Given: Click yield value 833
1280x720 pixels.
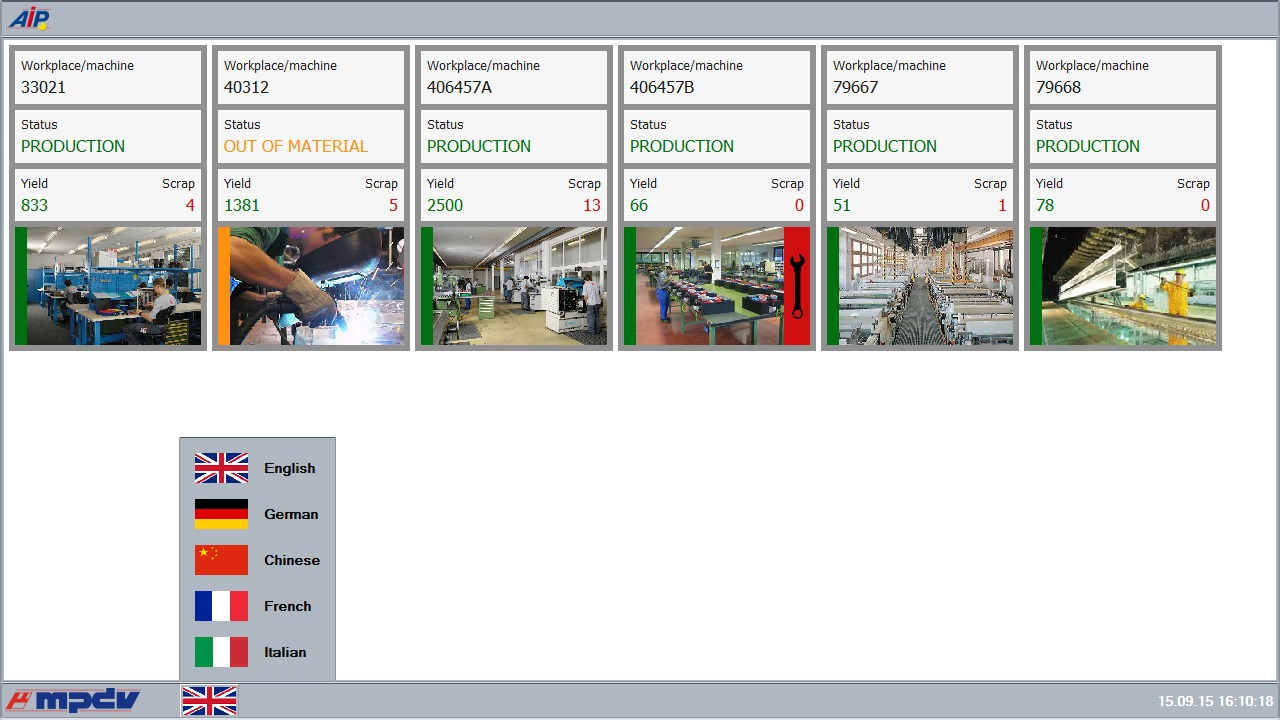Looking at the screenshot, I should [x=34, y=205].
